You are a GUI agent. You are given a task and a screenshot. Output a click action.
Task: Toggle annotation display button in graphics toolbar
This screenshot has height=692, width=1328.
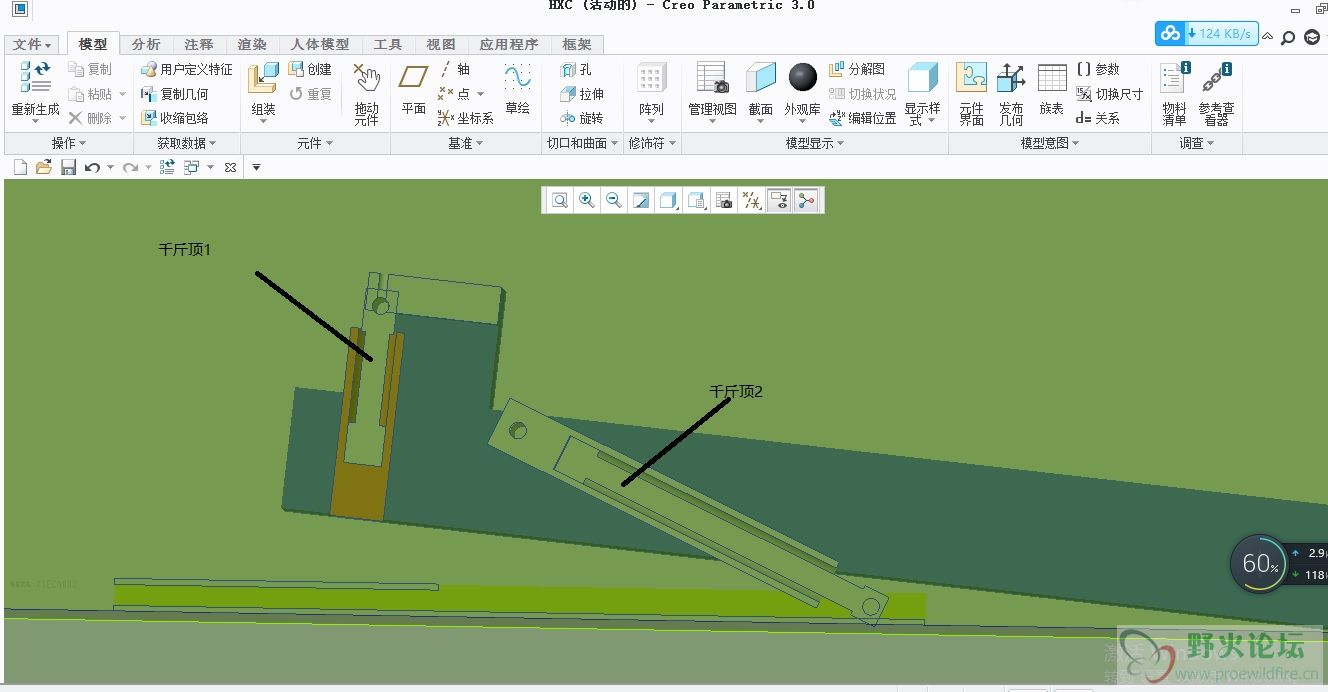coord(778,200)
